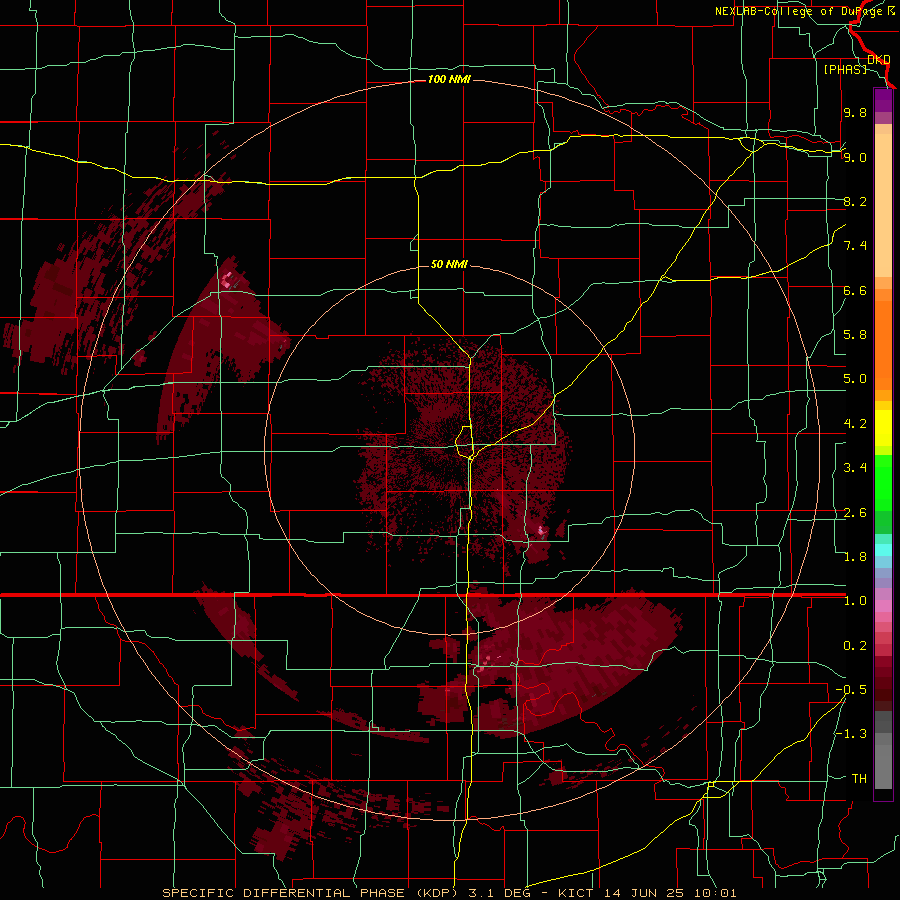Click the 5.0 scale value
This screenshot has width=900, height=900.
coord(855,379)
